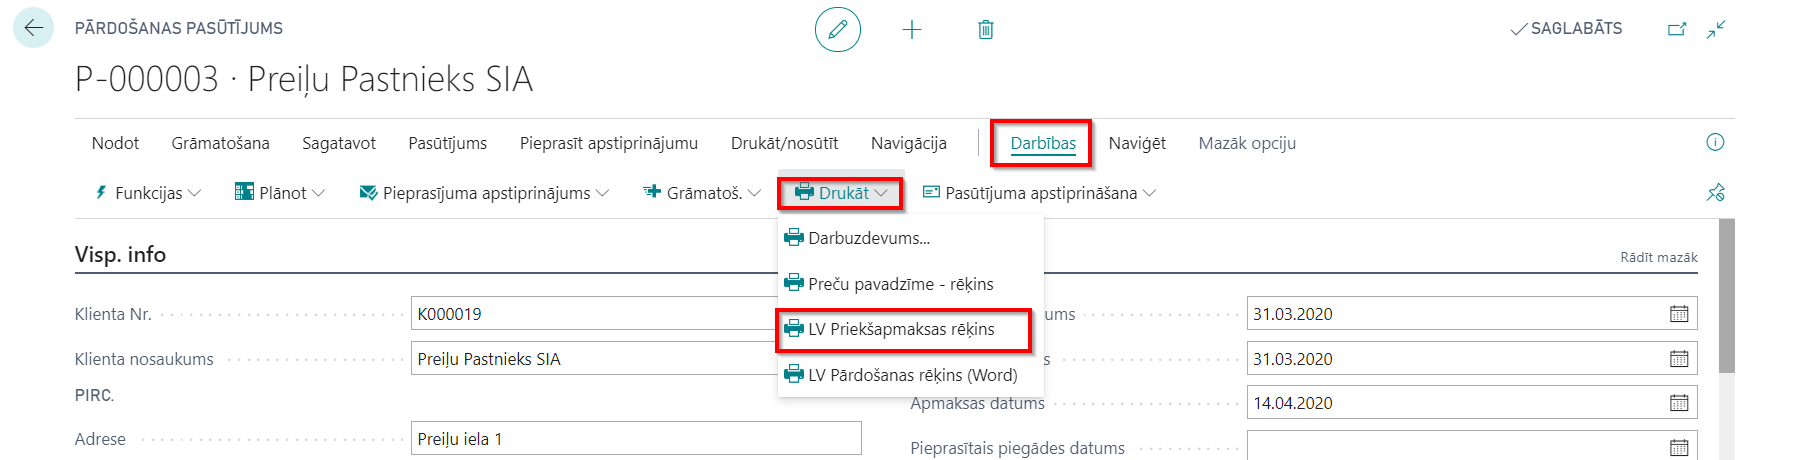Click the Visp. info section header
Image resolution: width=1793 pixels, height=460 pixels.
(120, 254)
